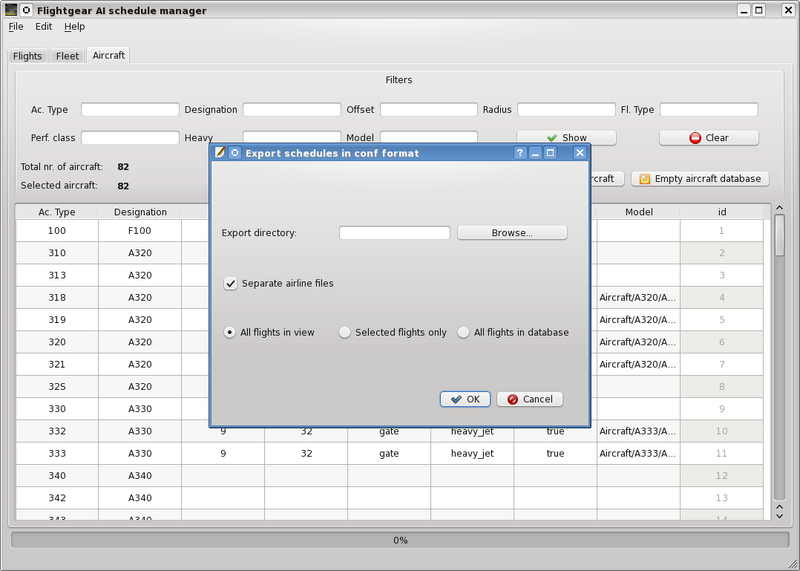Toggle Separate airline files checkbox
Image resolution: width=800 pixels, height=571 pixels.
tap(231, 283)
